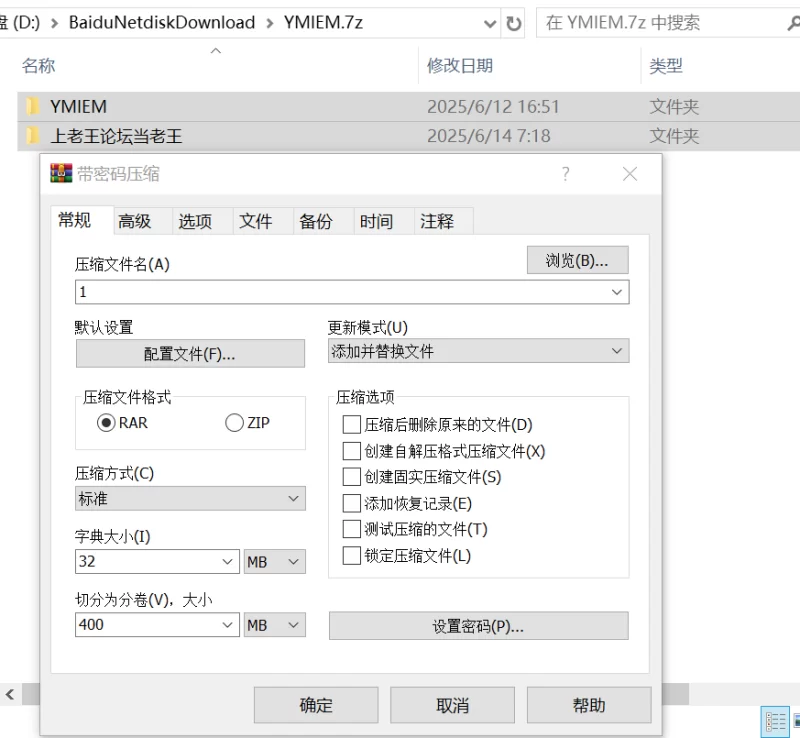Open dictionary size MB unit dropdown
Image resolution: width=800 pixels, height=738 pixels.
coord(274,561)
